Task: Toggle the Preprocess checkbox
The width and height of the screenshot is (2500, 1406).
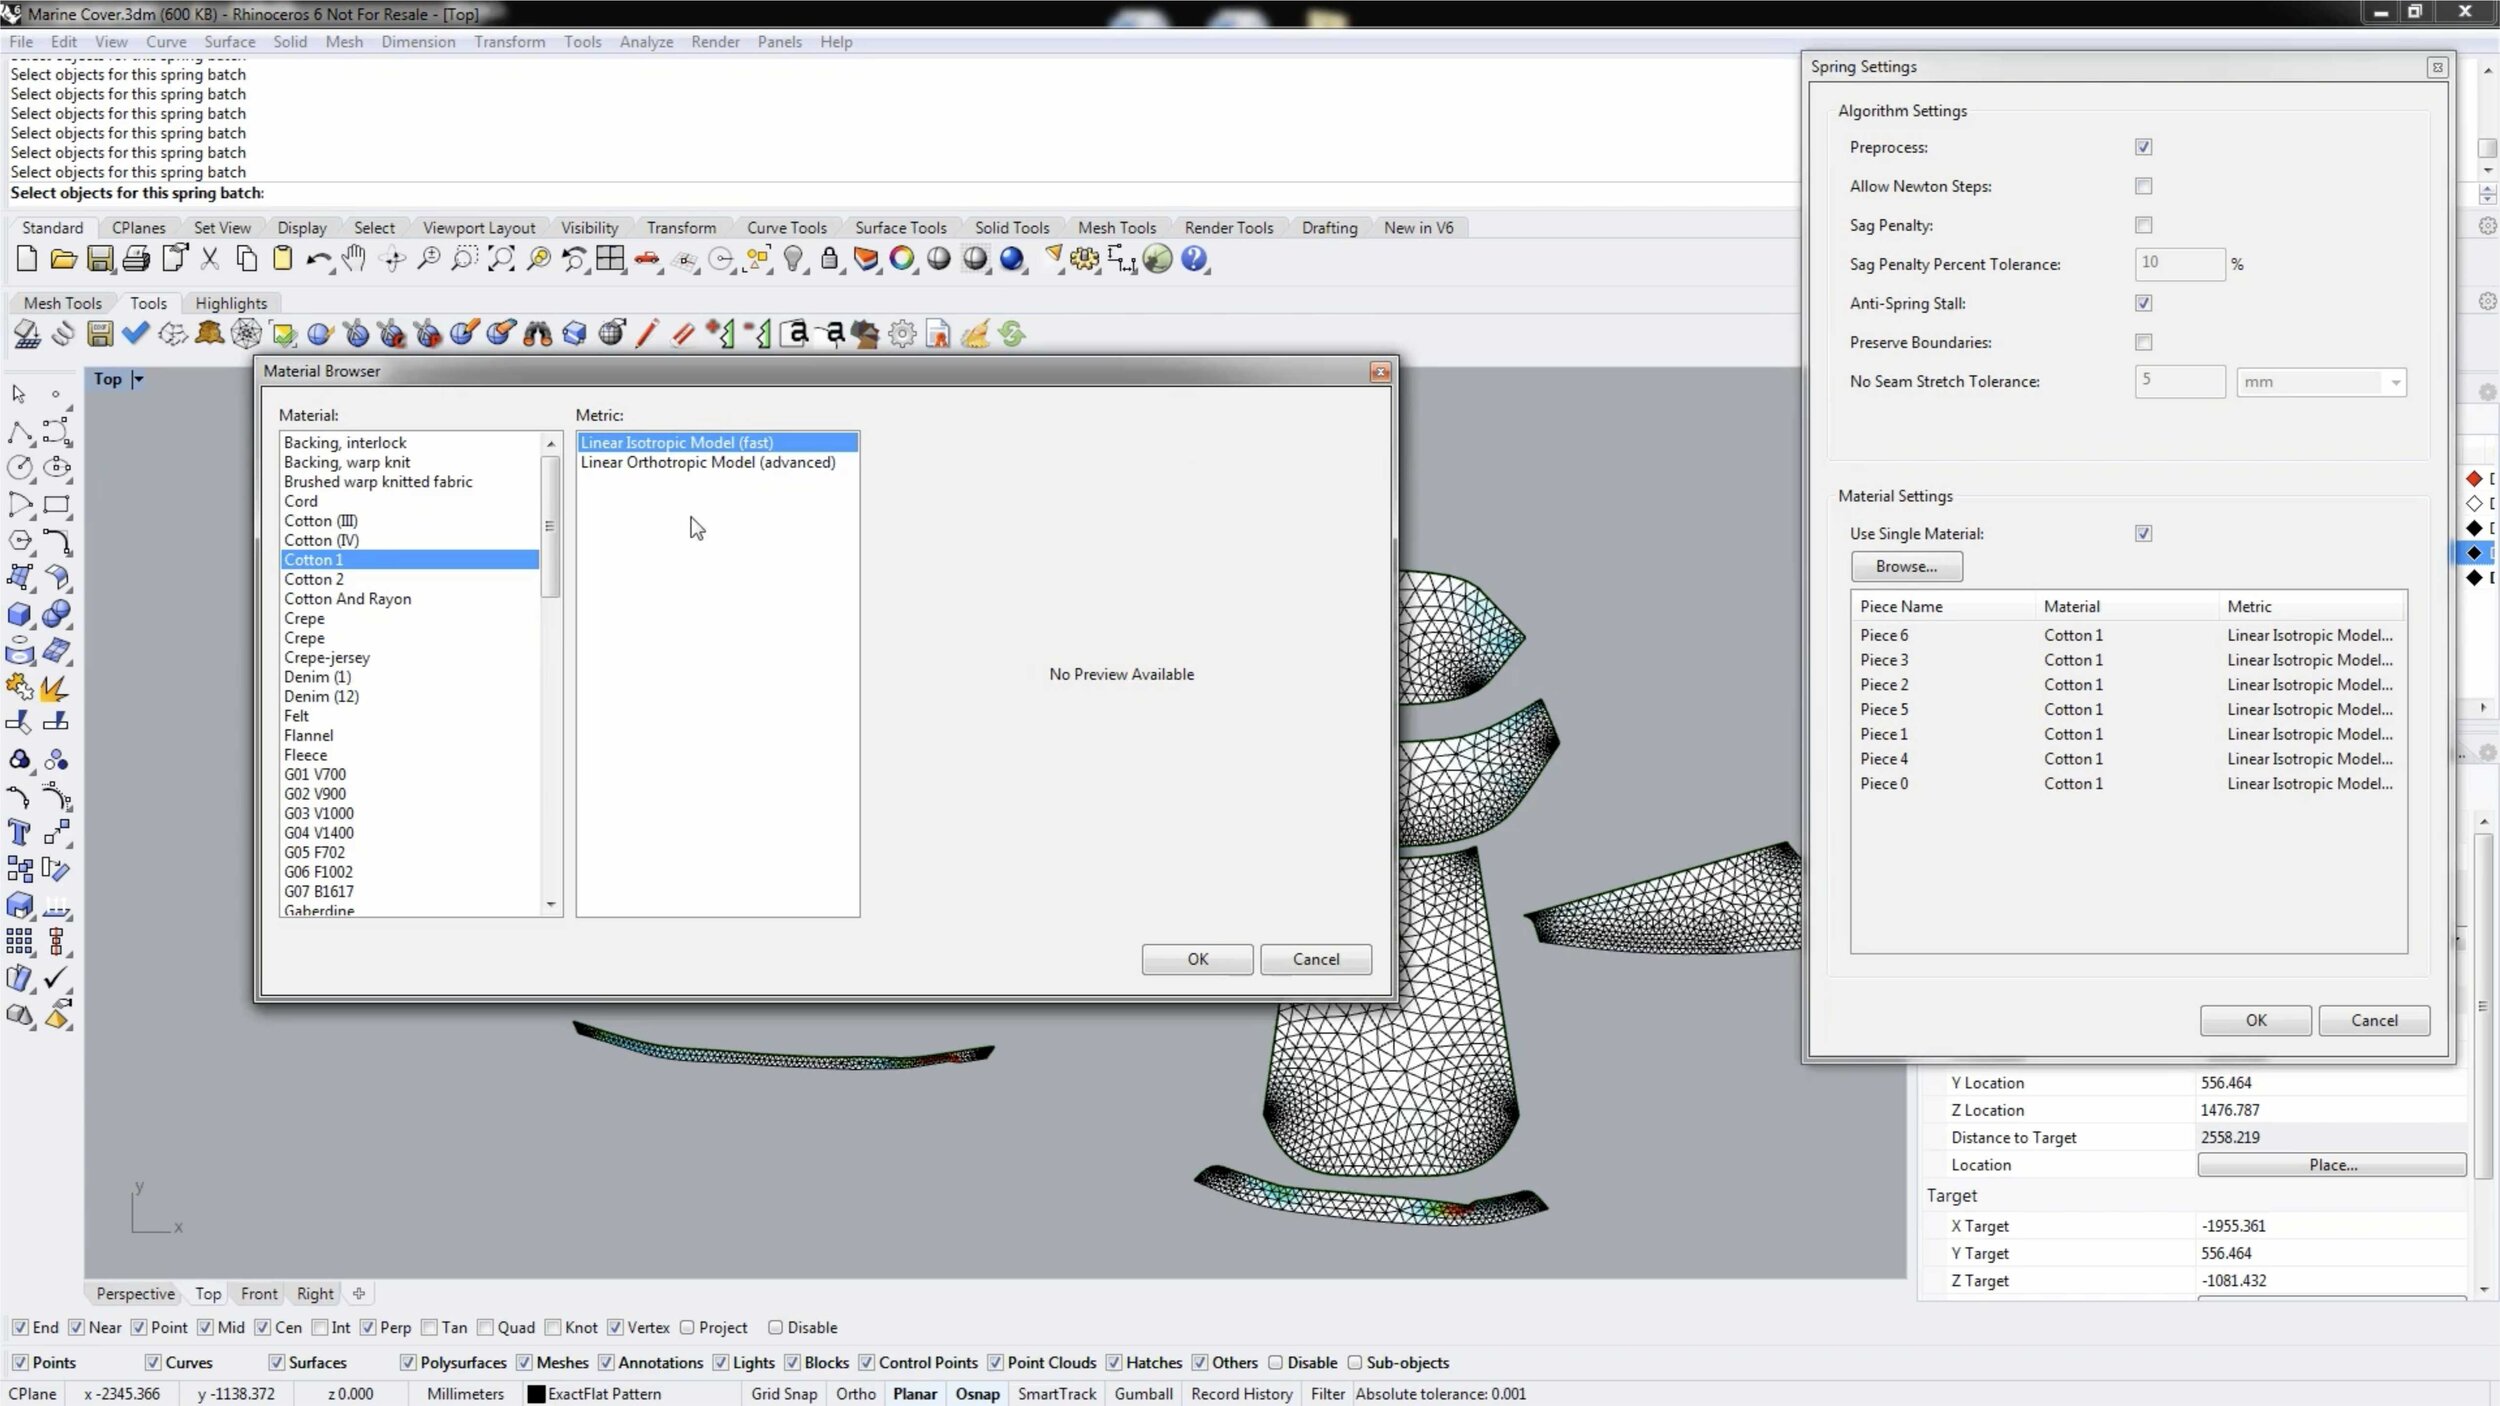Action: (x=2143, y=147)
